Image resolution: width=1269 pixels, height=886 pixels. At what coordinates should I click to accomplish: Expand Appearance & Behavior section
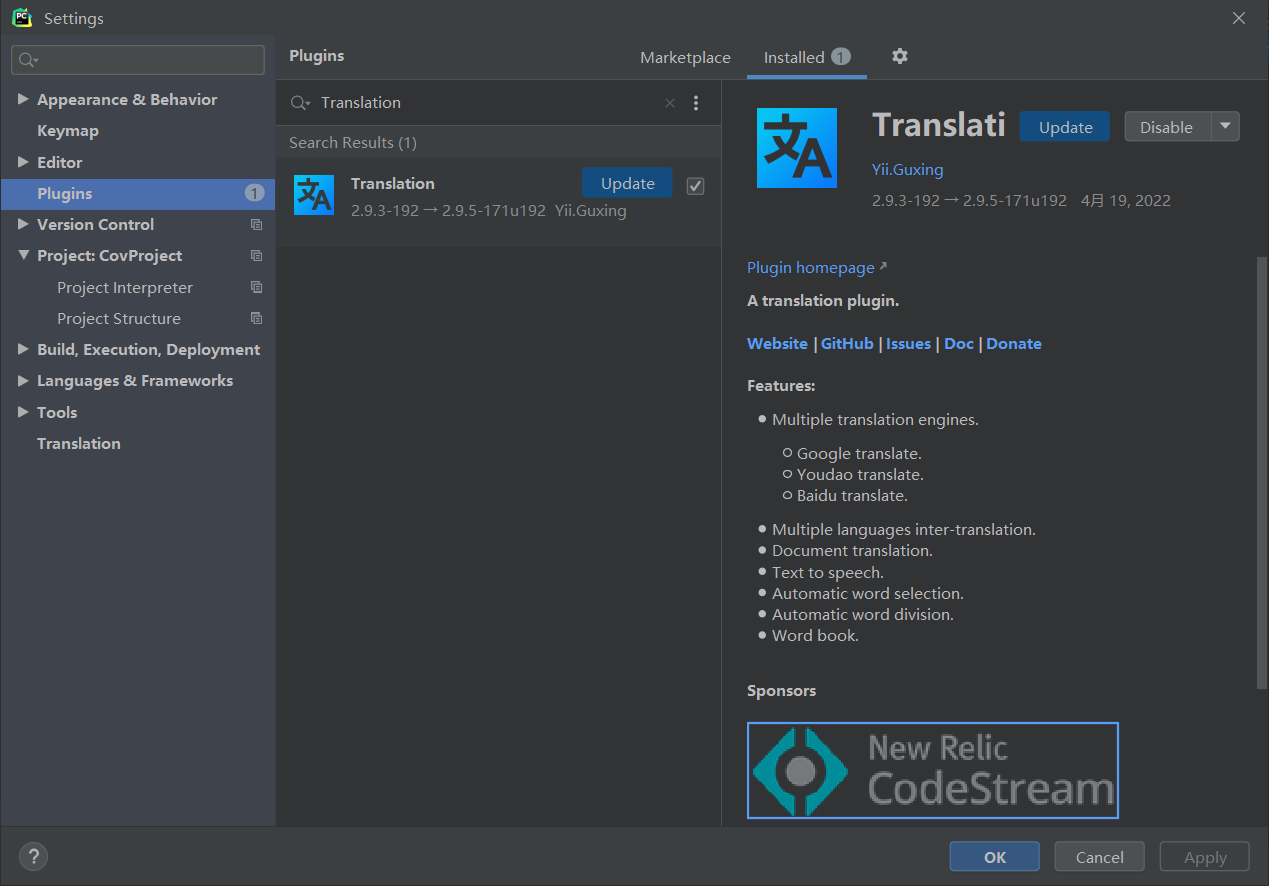click(x=23, y=99)
